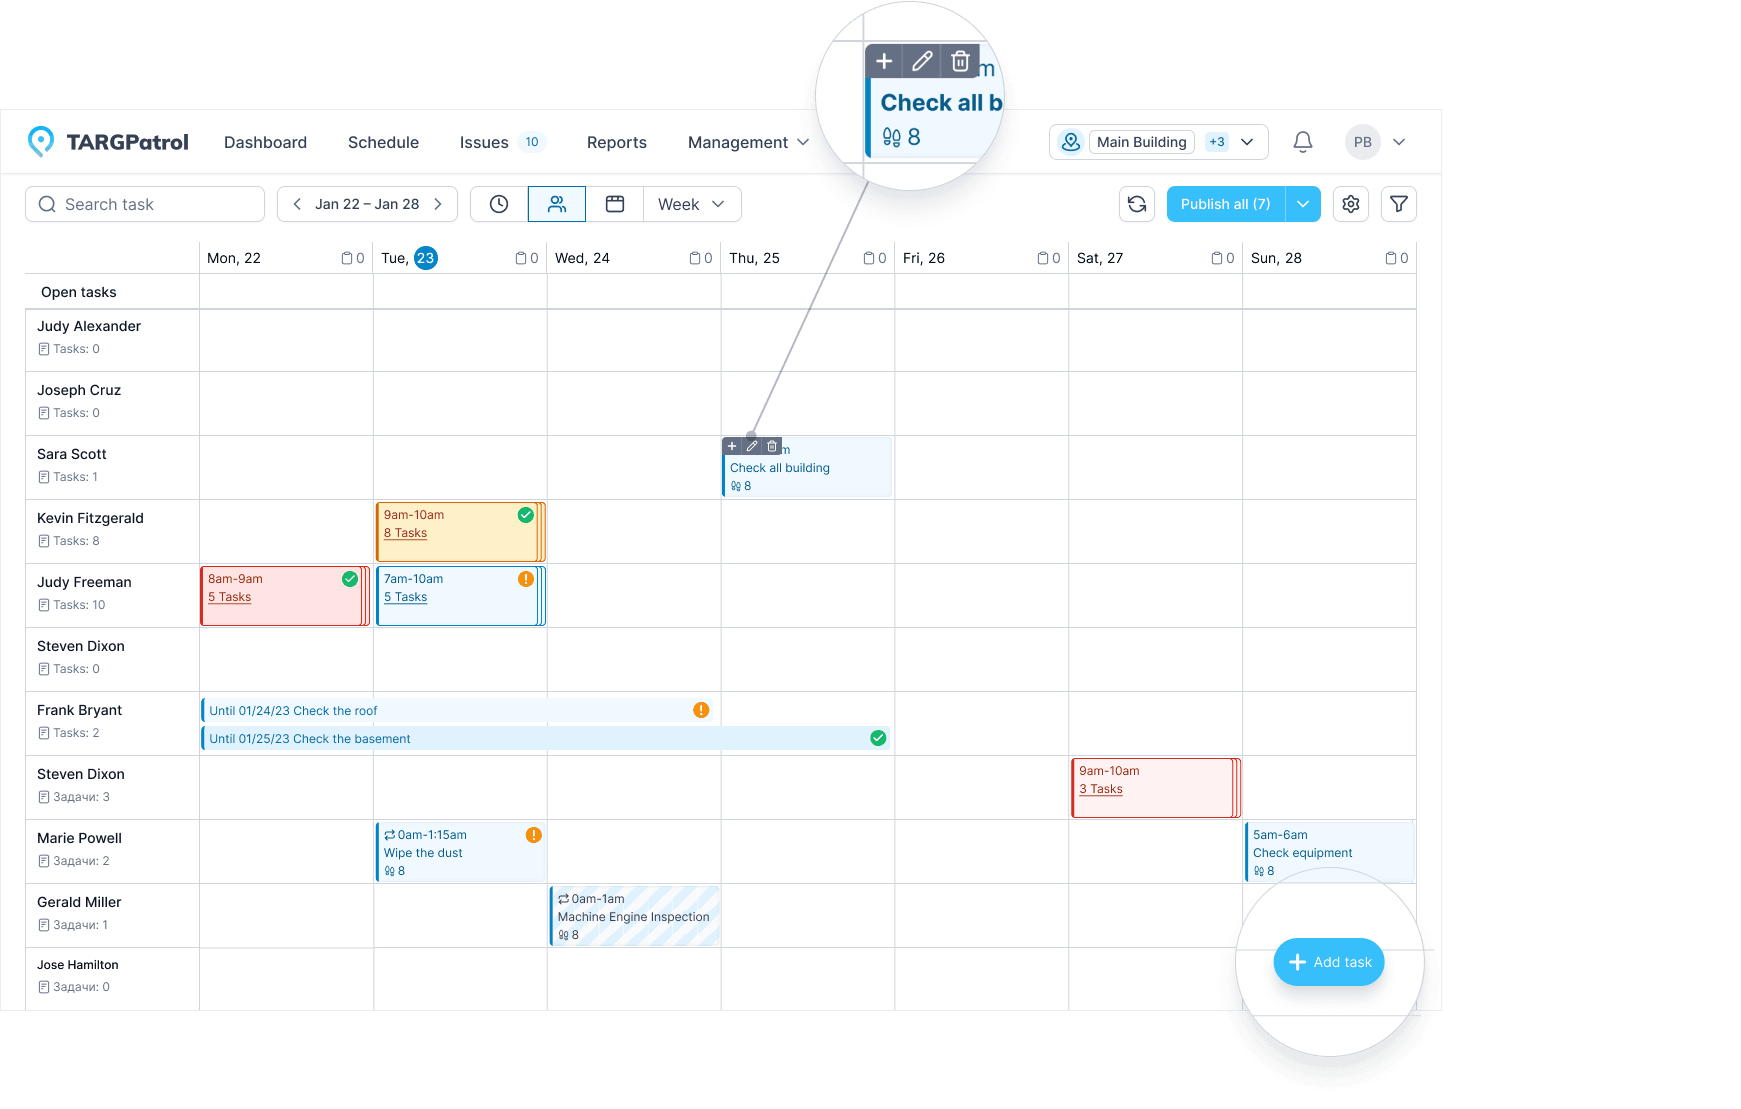Switch to clock timeline view

tap(499, 204)
